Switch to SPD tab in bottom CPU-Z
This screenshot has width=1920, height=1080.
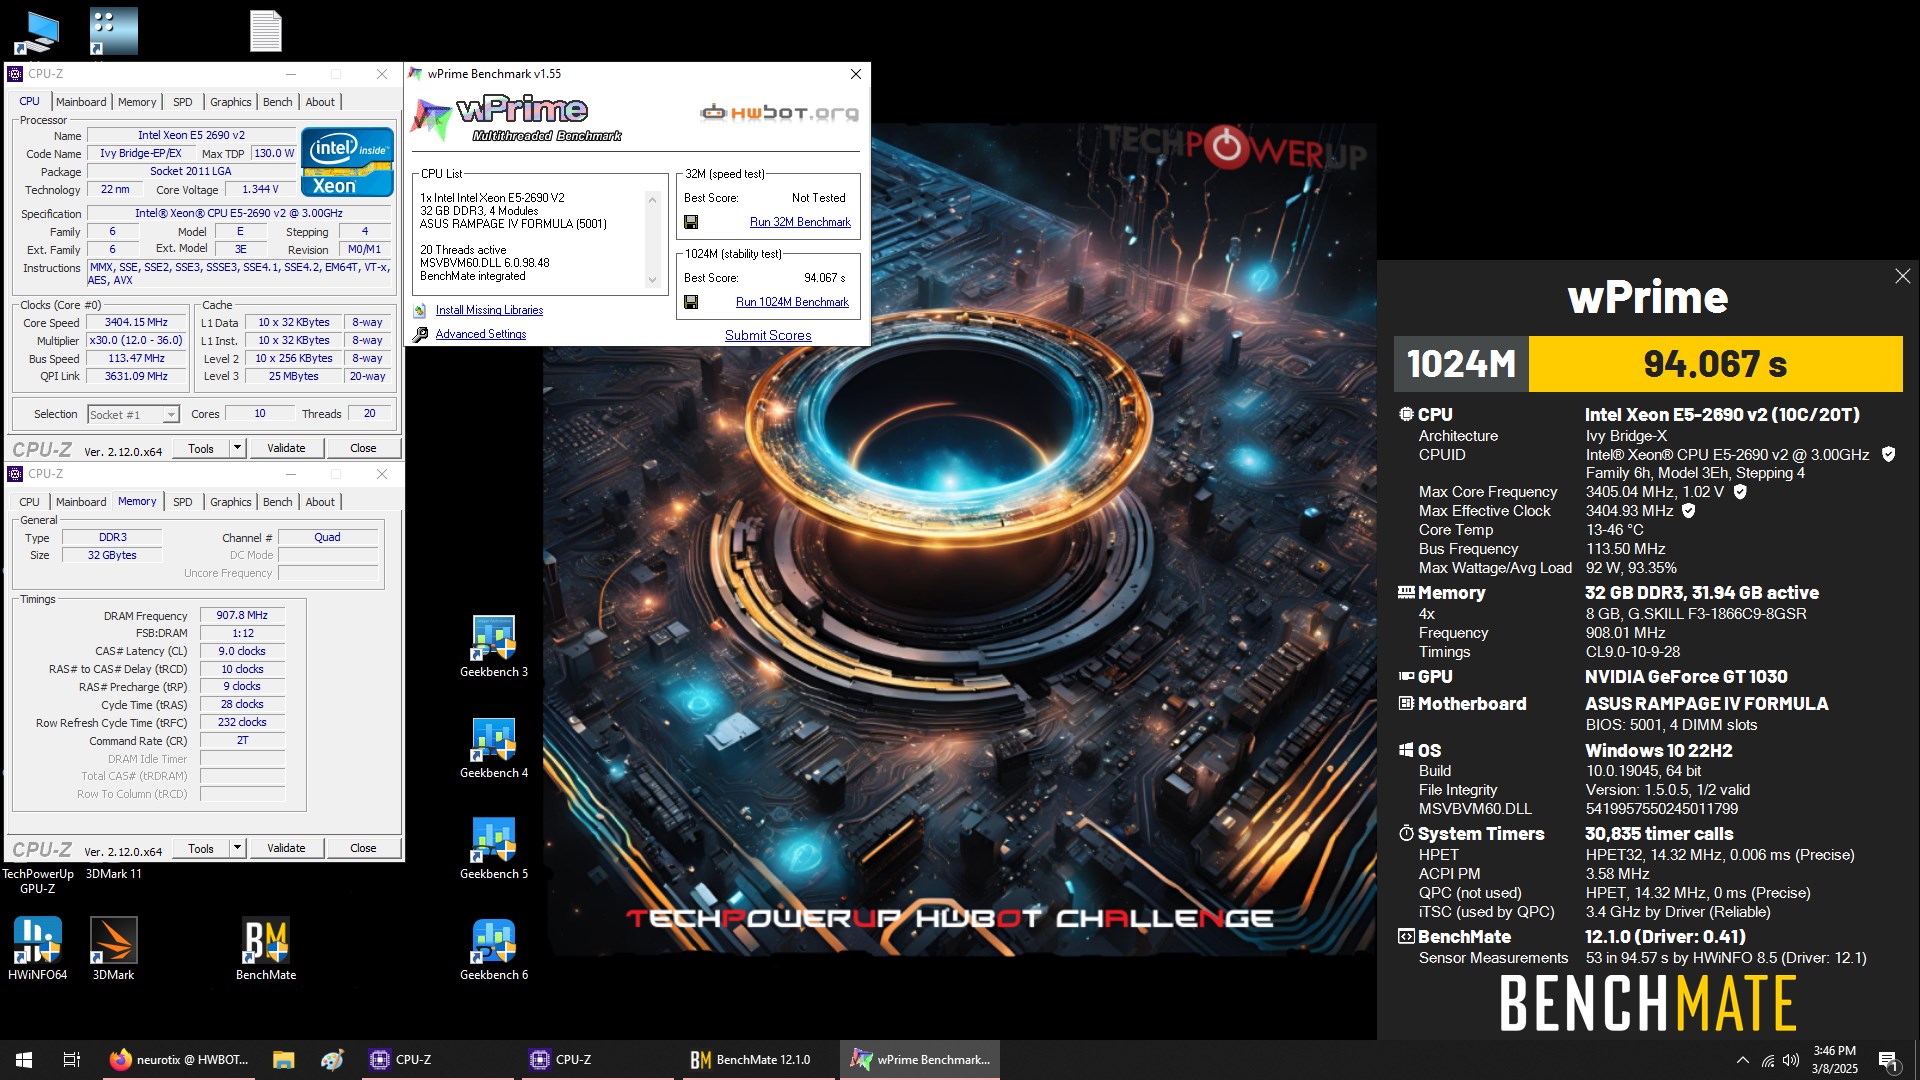tap(182, 502)
